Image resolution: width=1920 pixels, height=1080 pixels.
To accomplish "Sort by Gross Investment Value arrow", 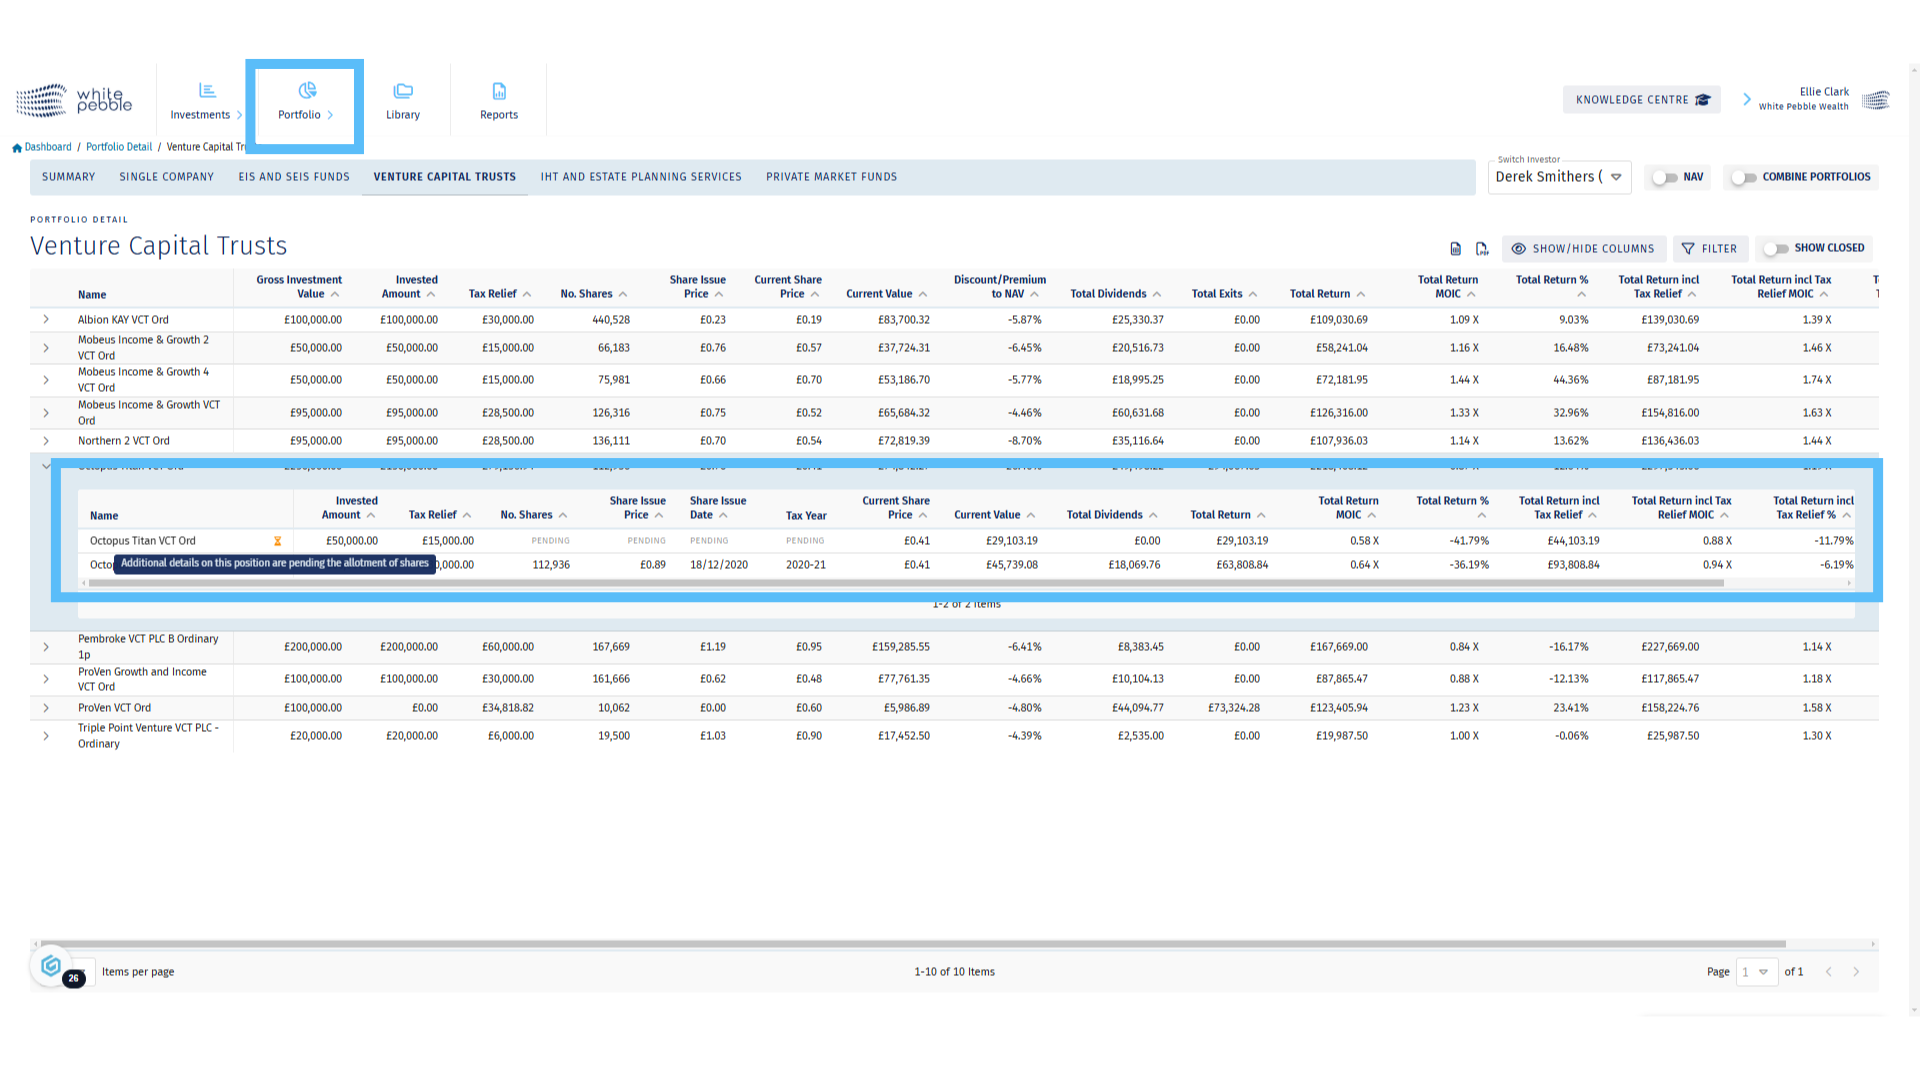I will (x=335, y=294).
